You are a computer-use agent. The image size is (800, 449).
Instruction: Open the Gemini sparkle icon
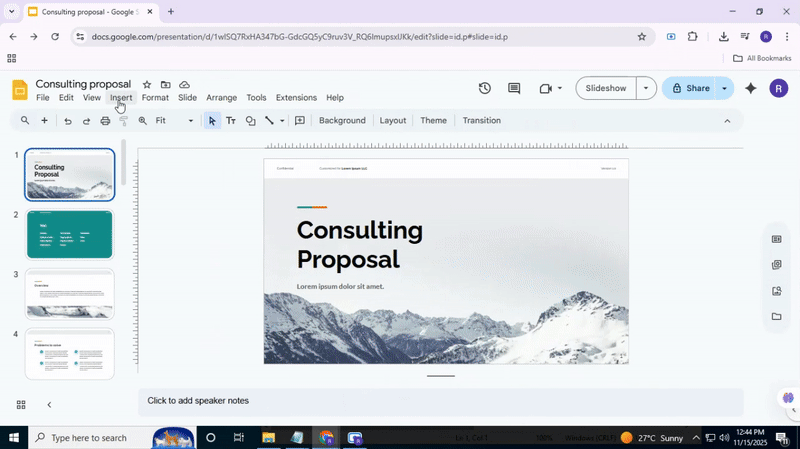point(751,88)
